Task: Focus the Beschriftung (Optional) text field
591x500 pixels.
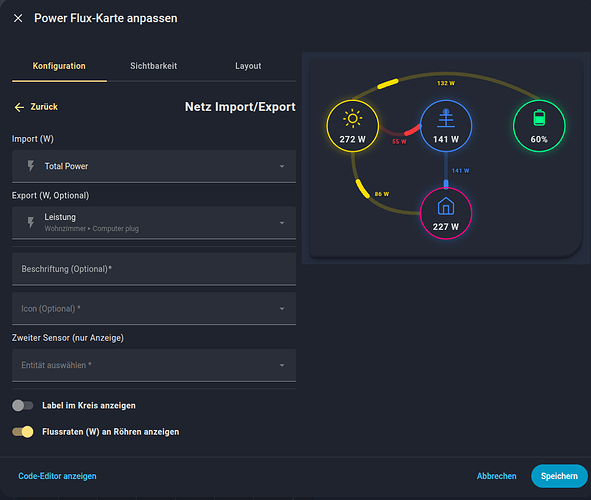Action: (154, 269)
